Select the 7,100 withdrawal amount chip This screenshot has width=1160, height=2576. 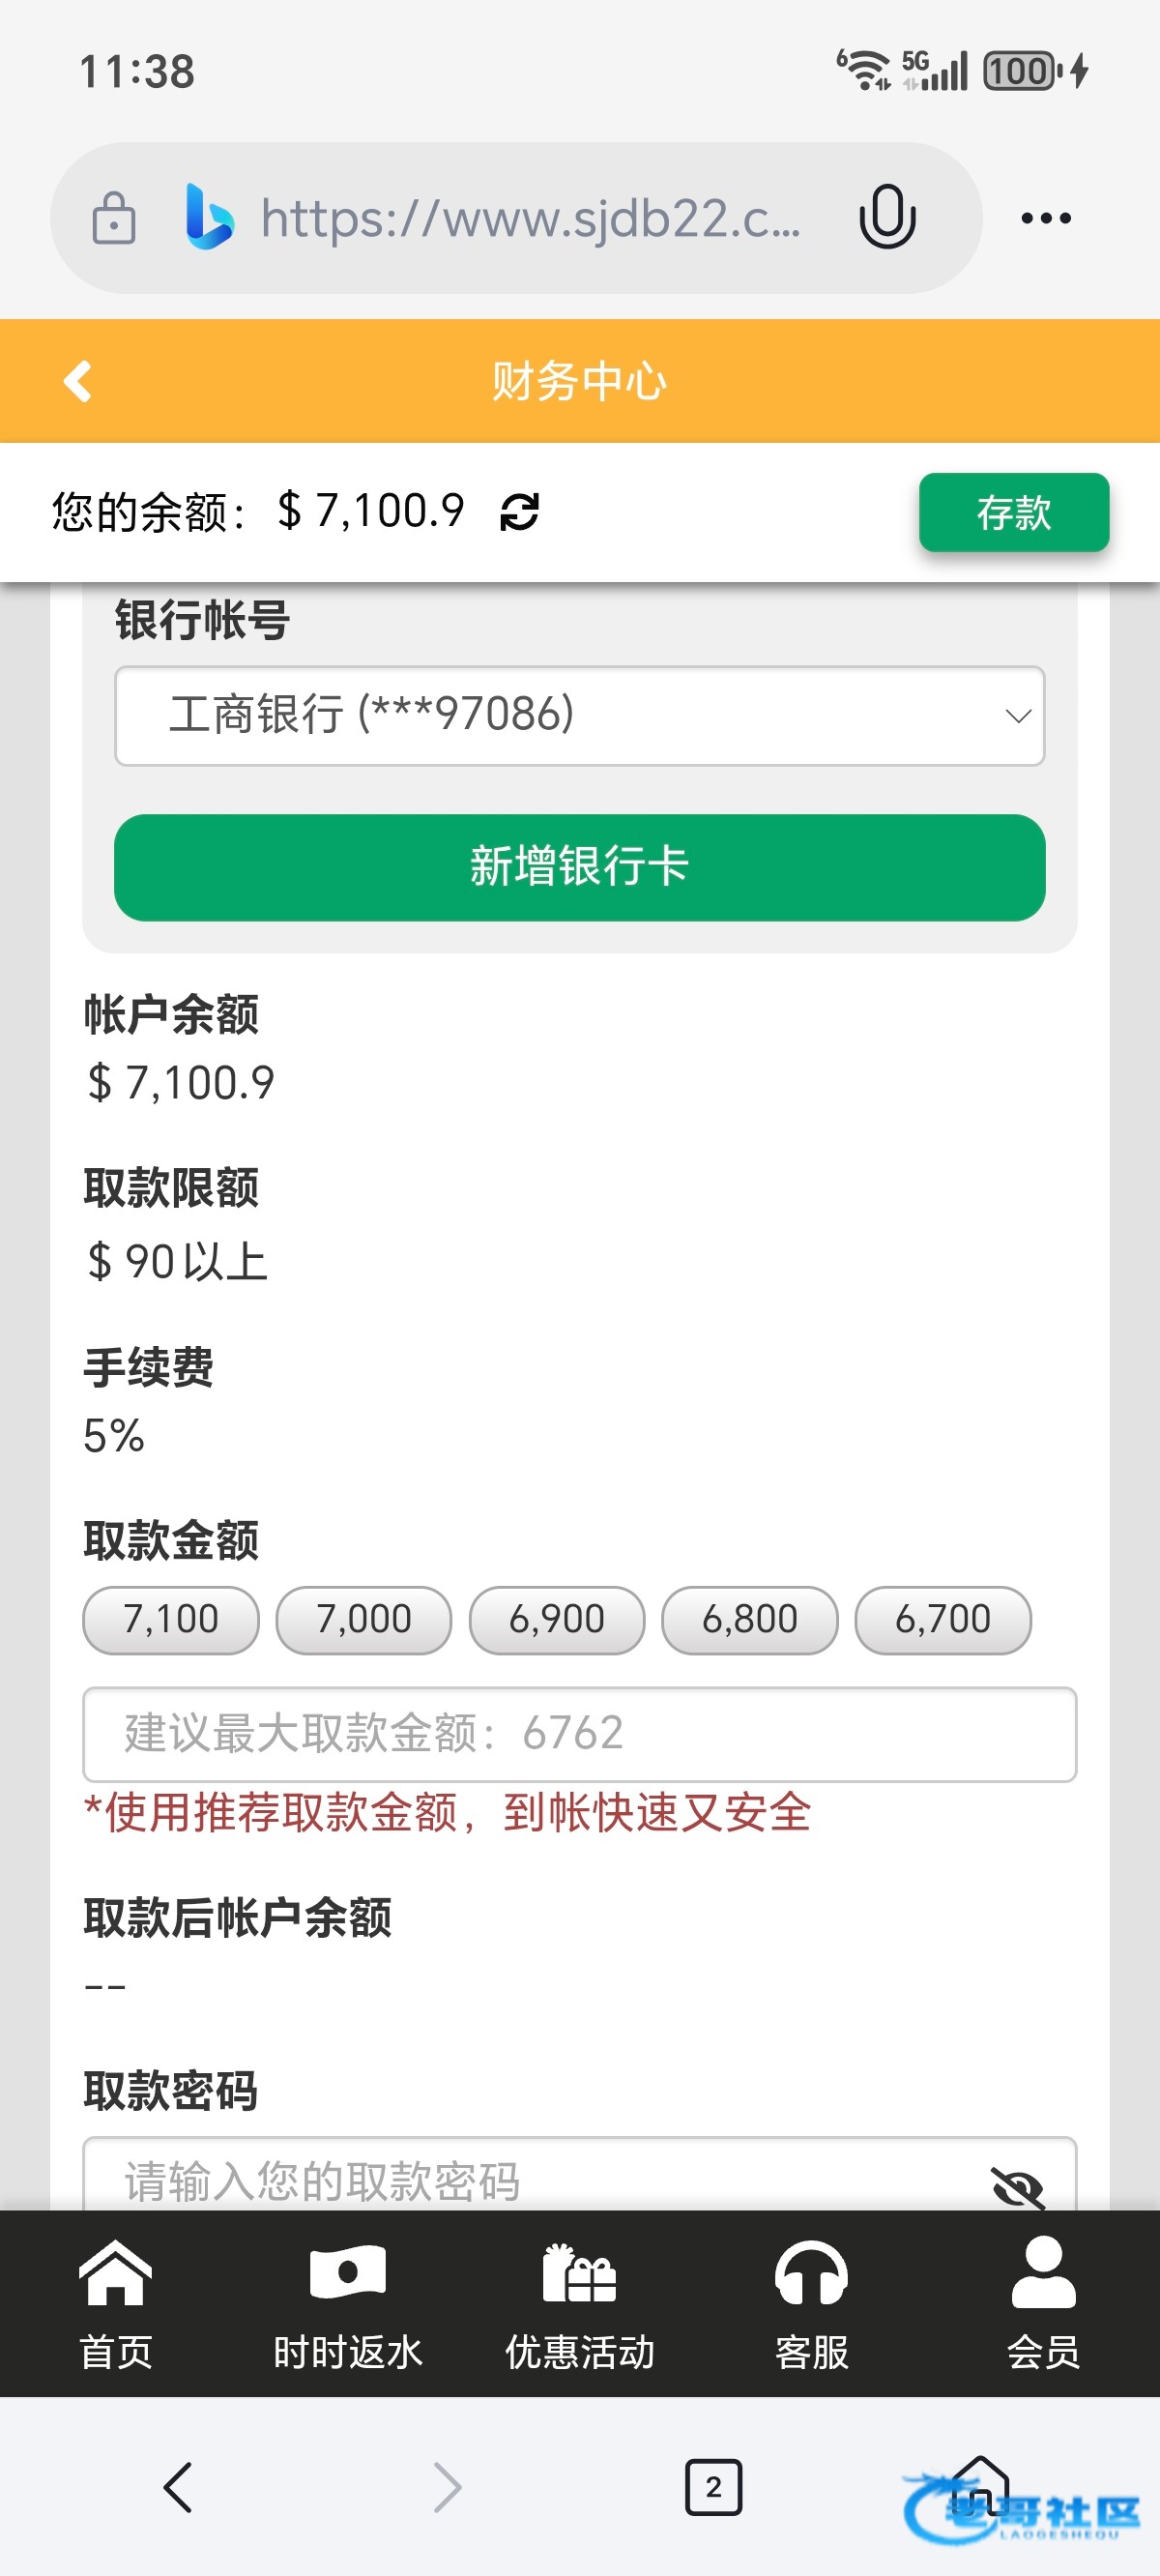(170, 1619)
